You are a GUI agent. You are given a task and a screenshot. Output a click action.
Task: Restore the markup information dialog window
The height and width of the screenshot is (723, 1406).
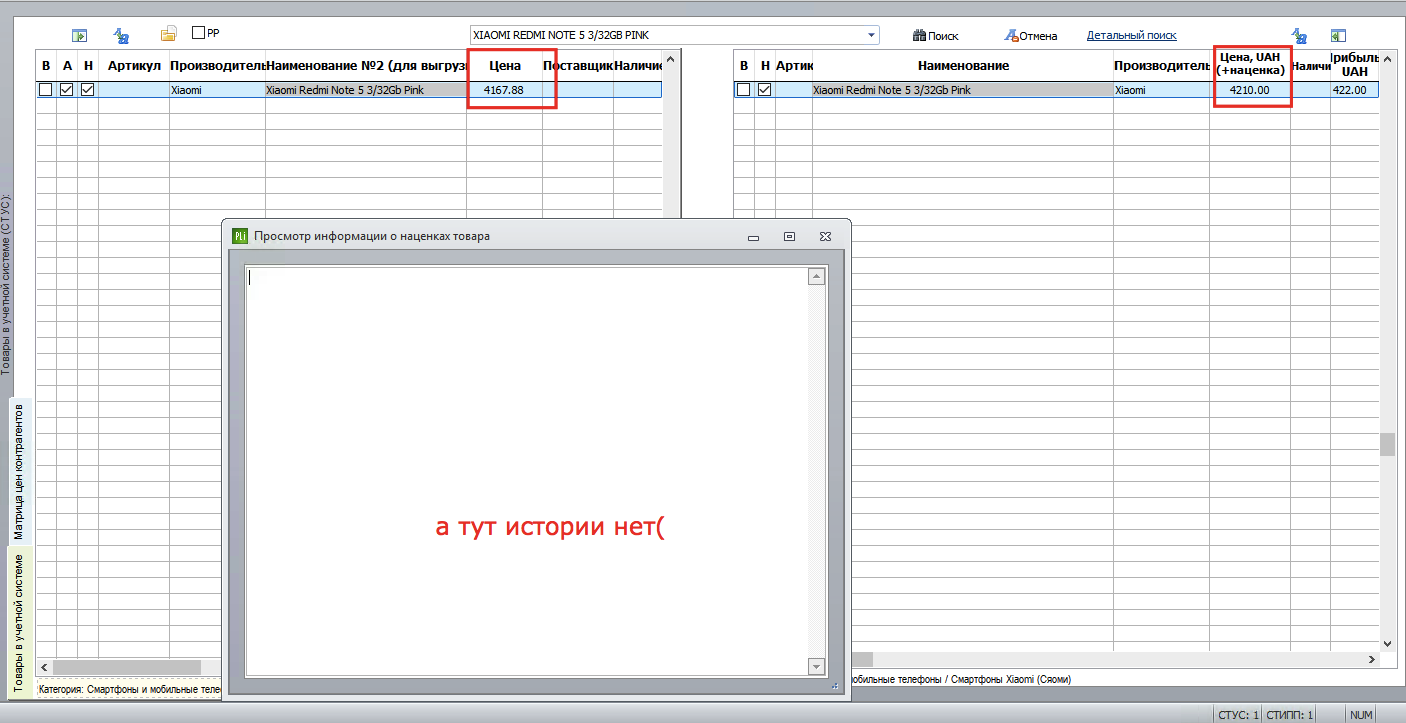(x=789, y=236)
